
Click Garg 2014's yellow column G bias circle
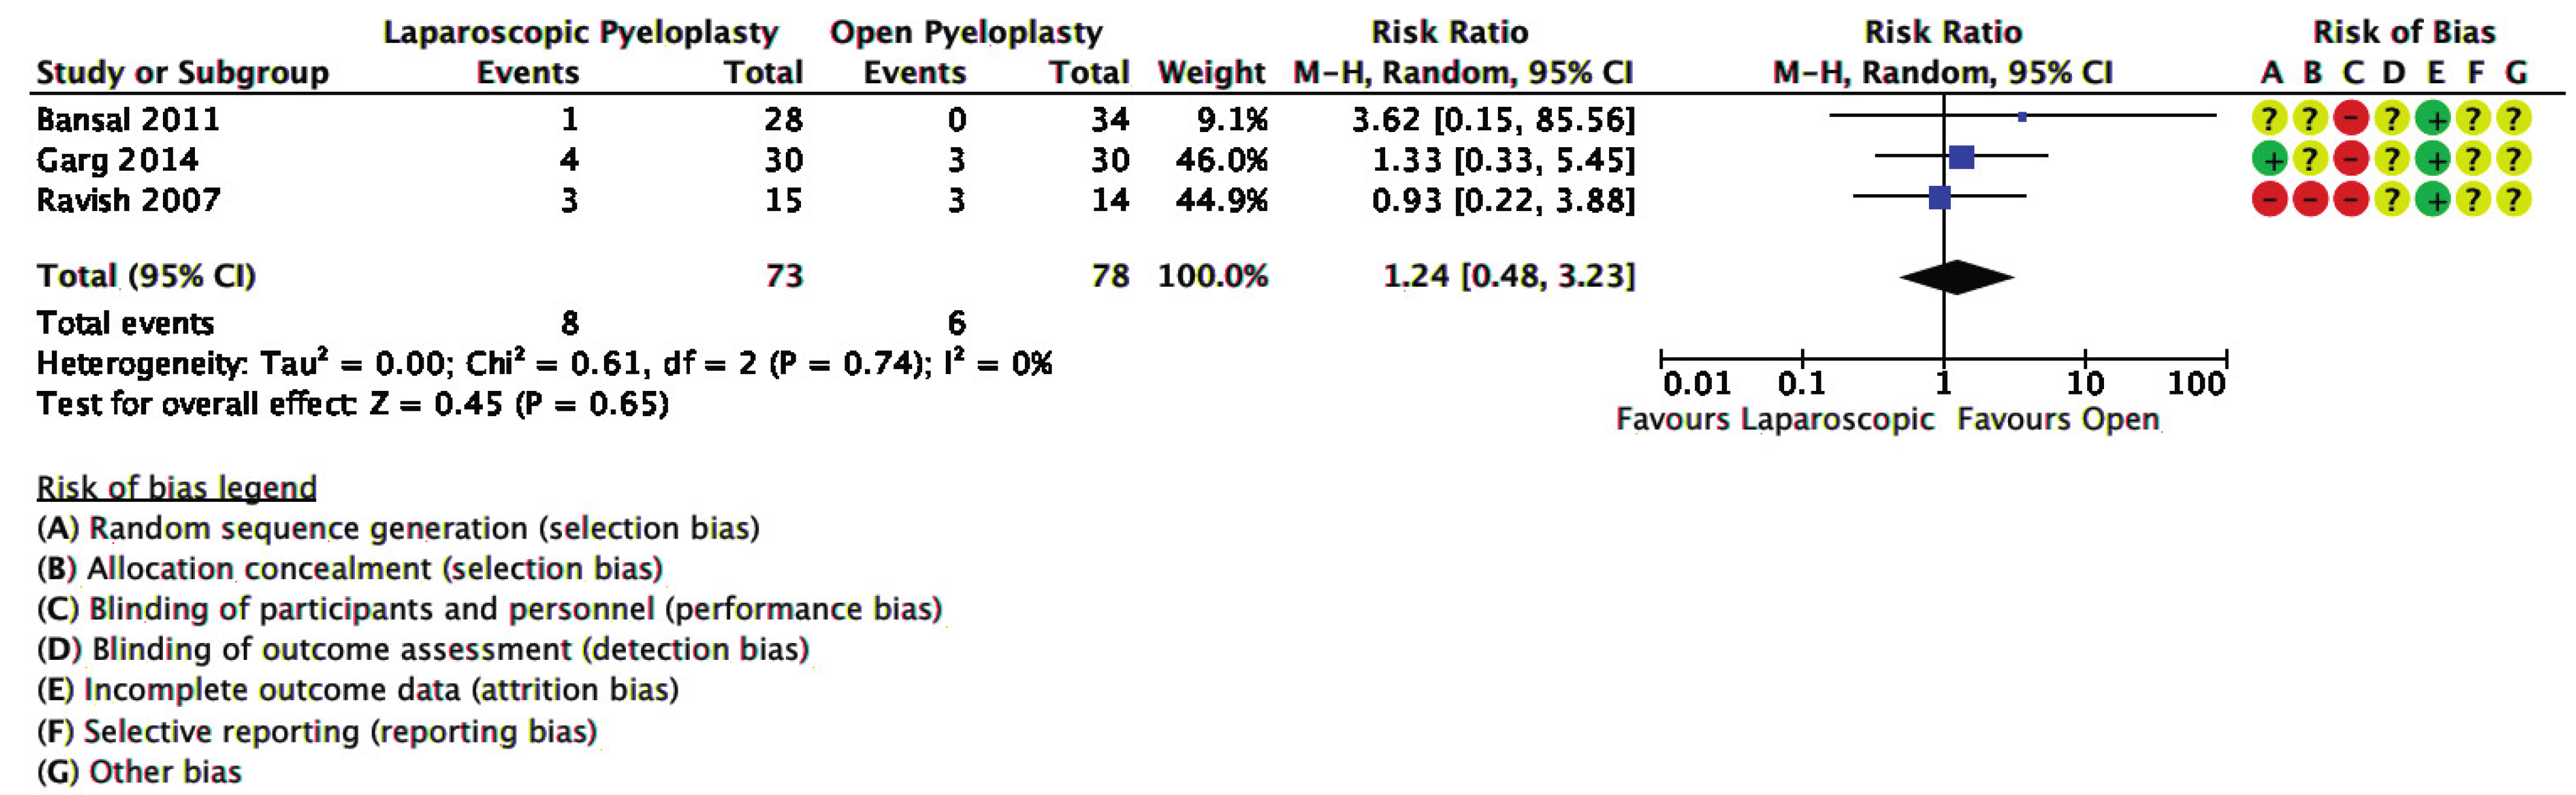tap(2514, 159)
